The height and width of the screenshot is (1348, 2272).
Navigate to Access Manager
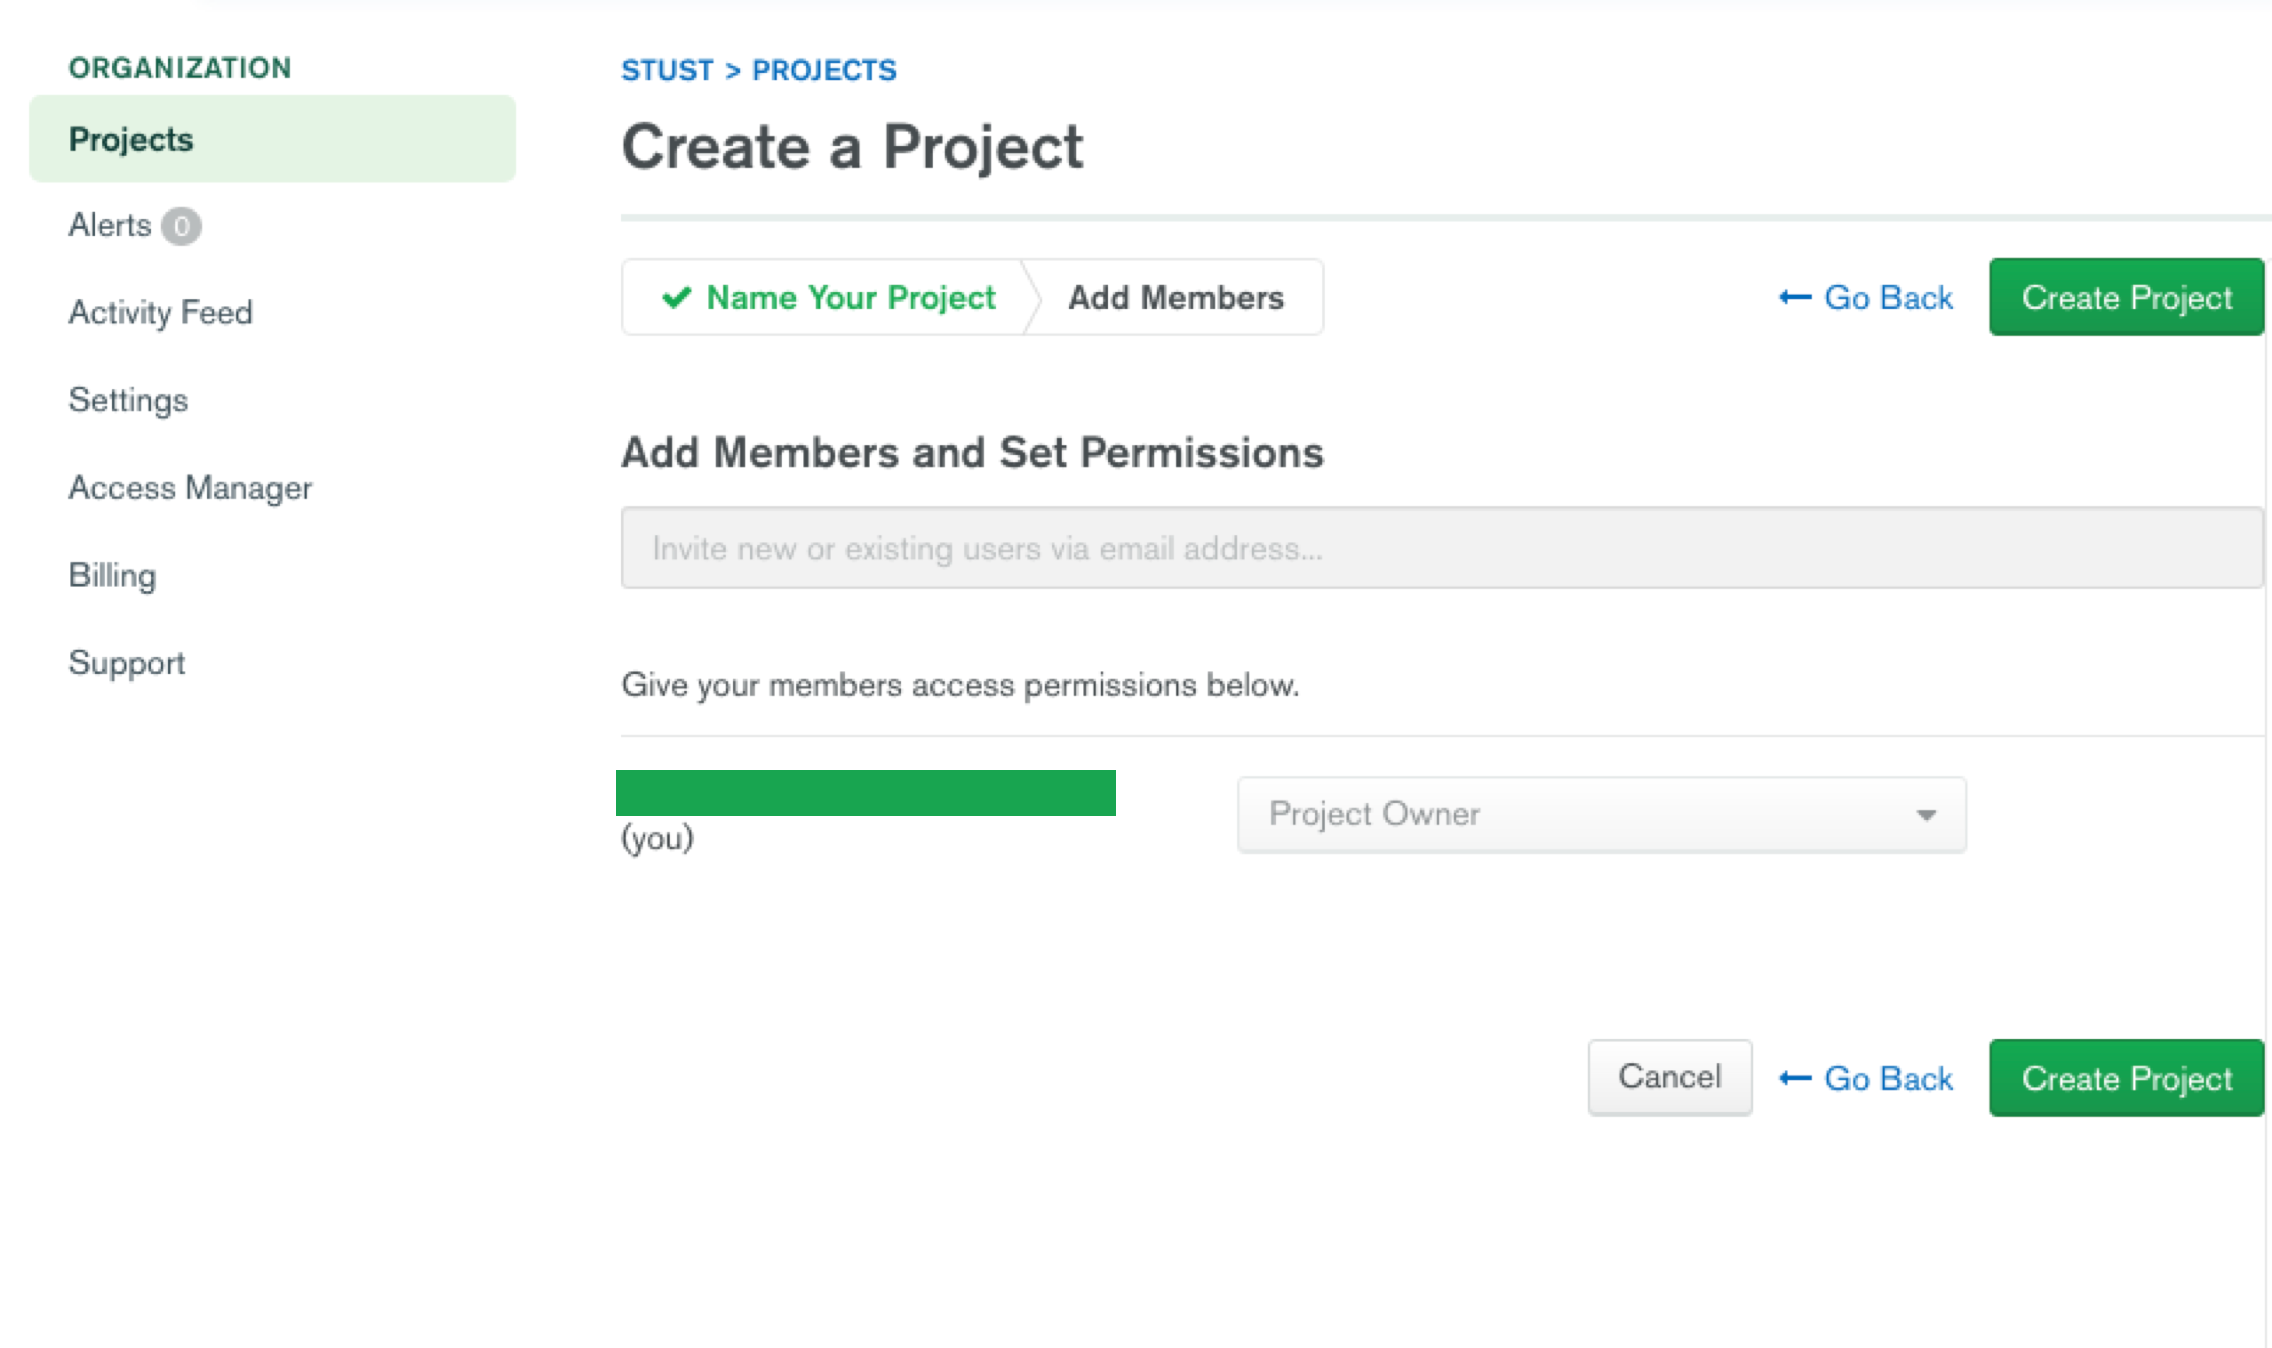(x=190, y=488)
